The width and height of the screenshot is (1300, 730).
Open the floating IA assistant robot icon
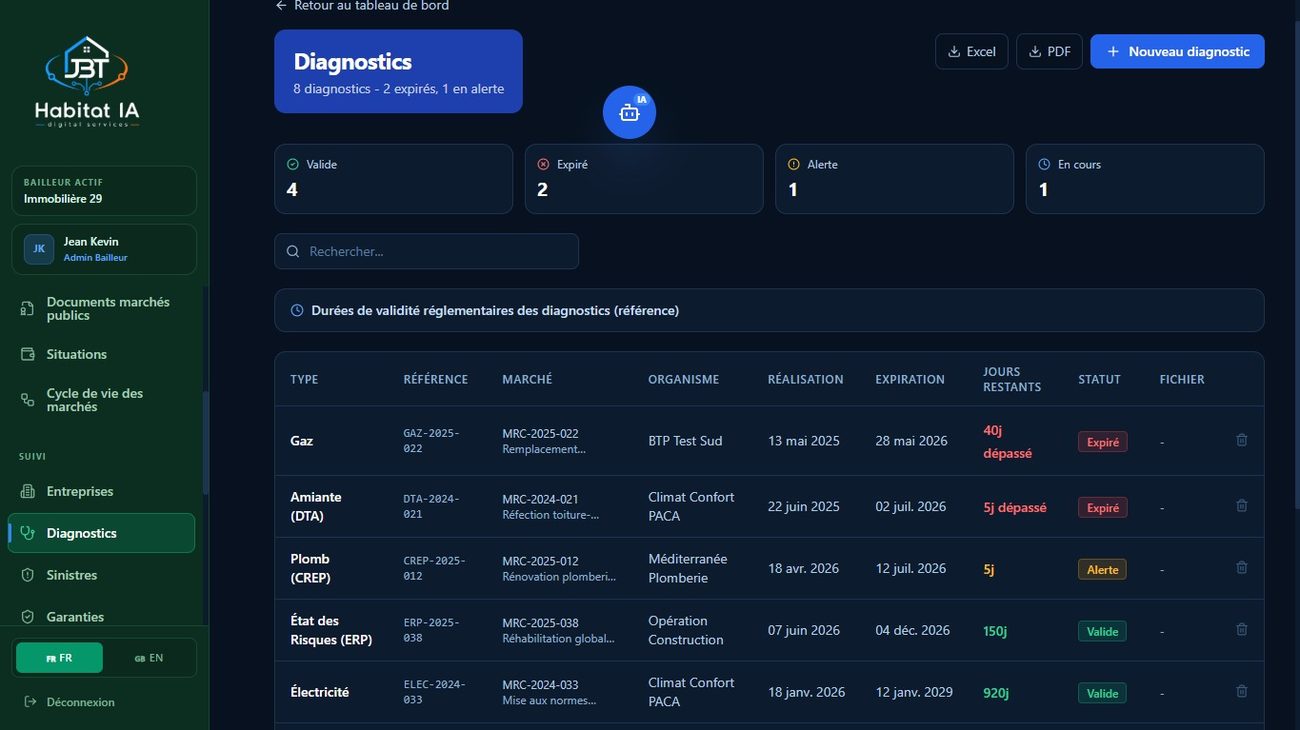coord(629,113)
